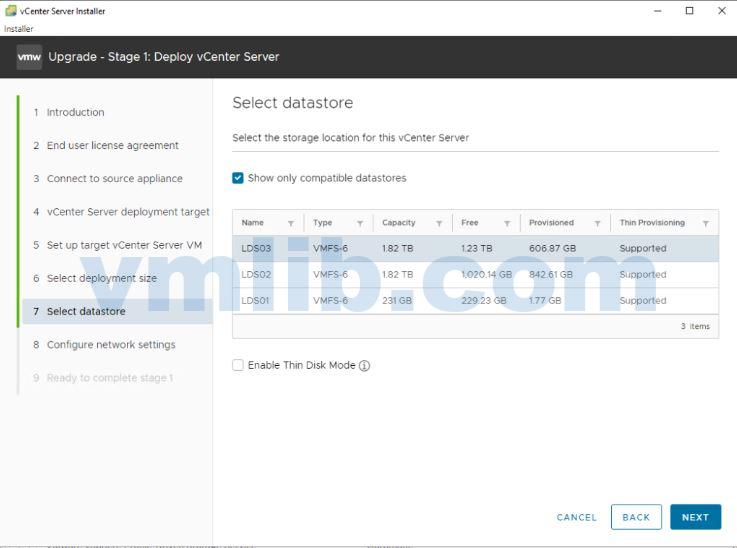Select the LDS02 datastore row

tap(475, 274)
